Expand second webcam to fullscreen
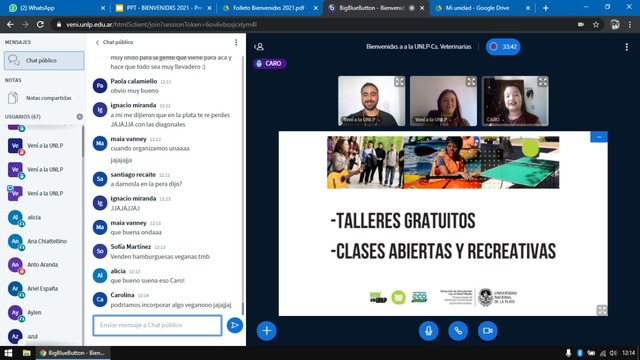The image size is (640, 360). [471, 82]
